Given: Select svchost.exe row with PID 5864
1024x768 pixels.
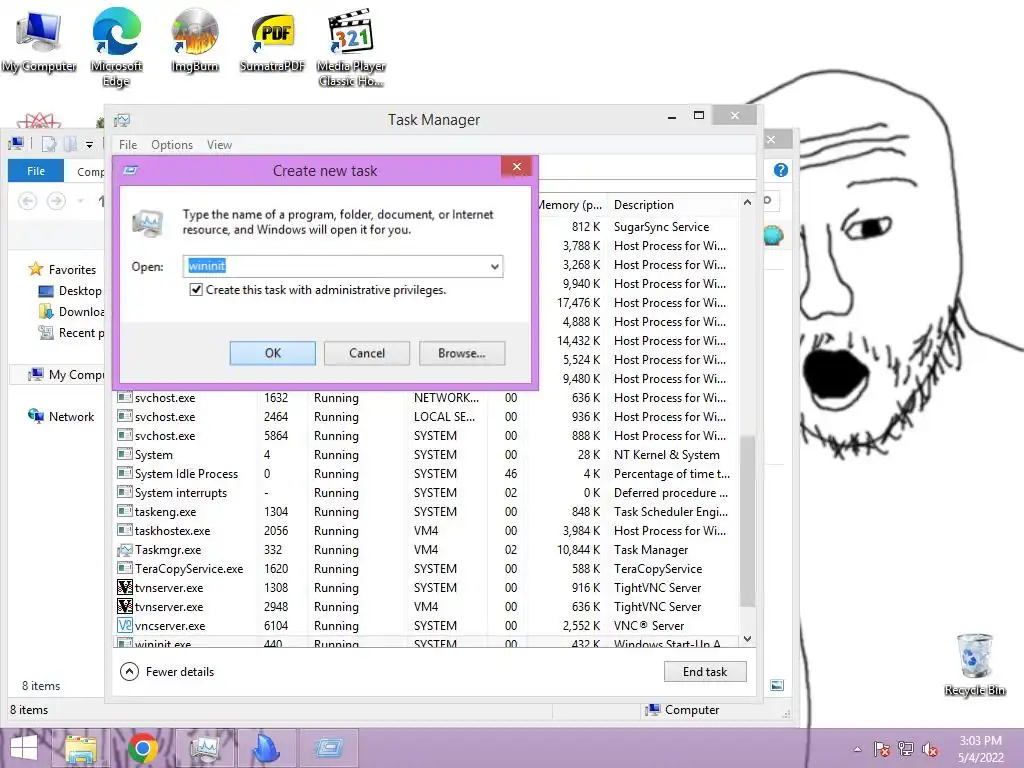Looking at the screenshot, I should coord(426,436).
